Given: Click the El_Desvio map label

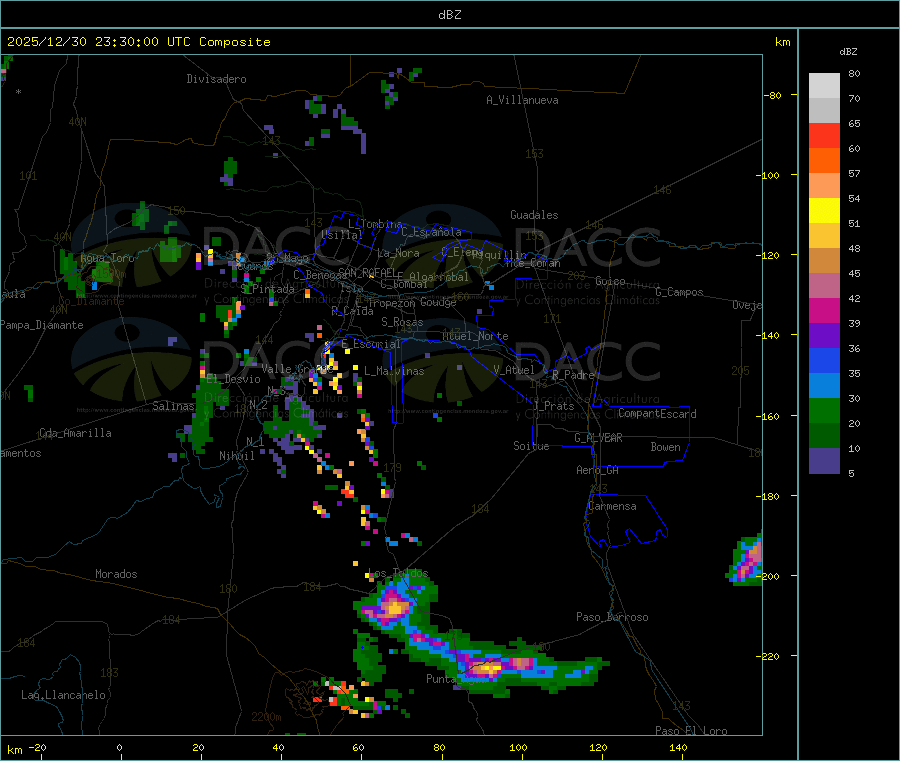Looking at the screenshot, I should point(233,379).
